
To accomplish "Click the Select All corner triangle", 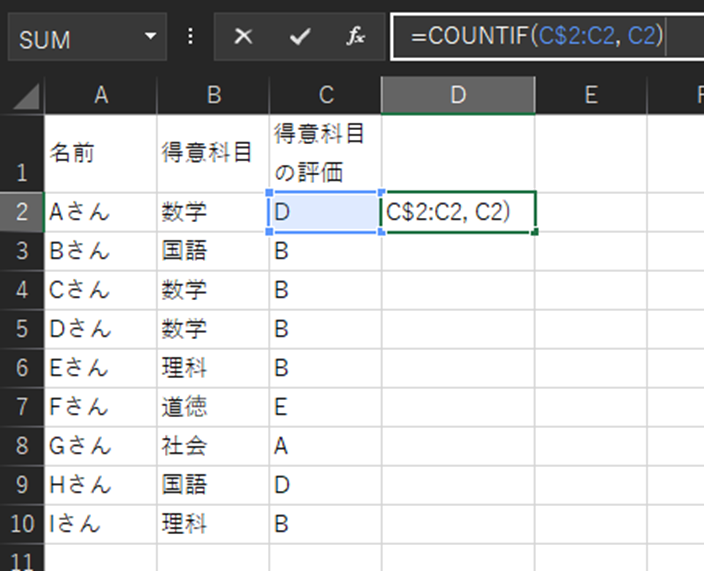I will pos(23,96).
